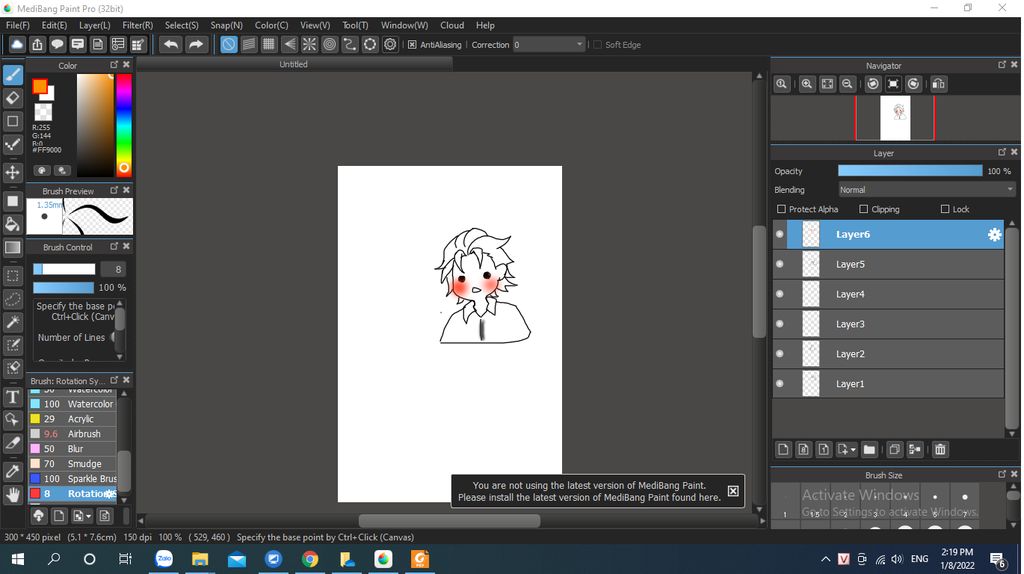The height and width of the screenshot is (574, 1024).
Task: Expand the add-brush dropdown in brush panel
Action: [x=89, y=516]
